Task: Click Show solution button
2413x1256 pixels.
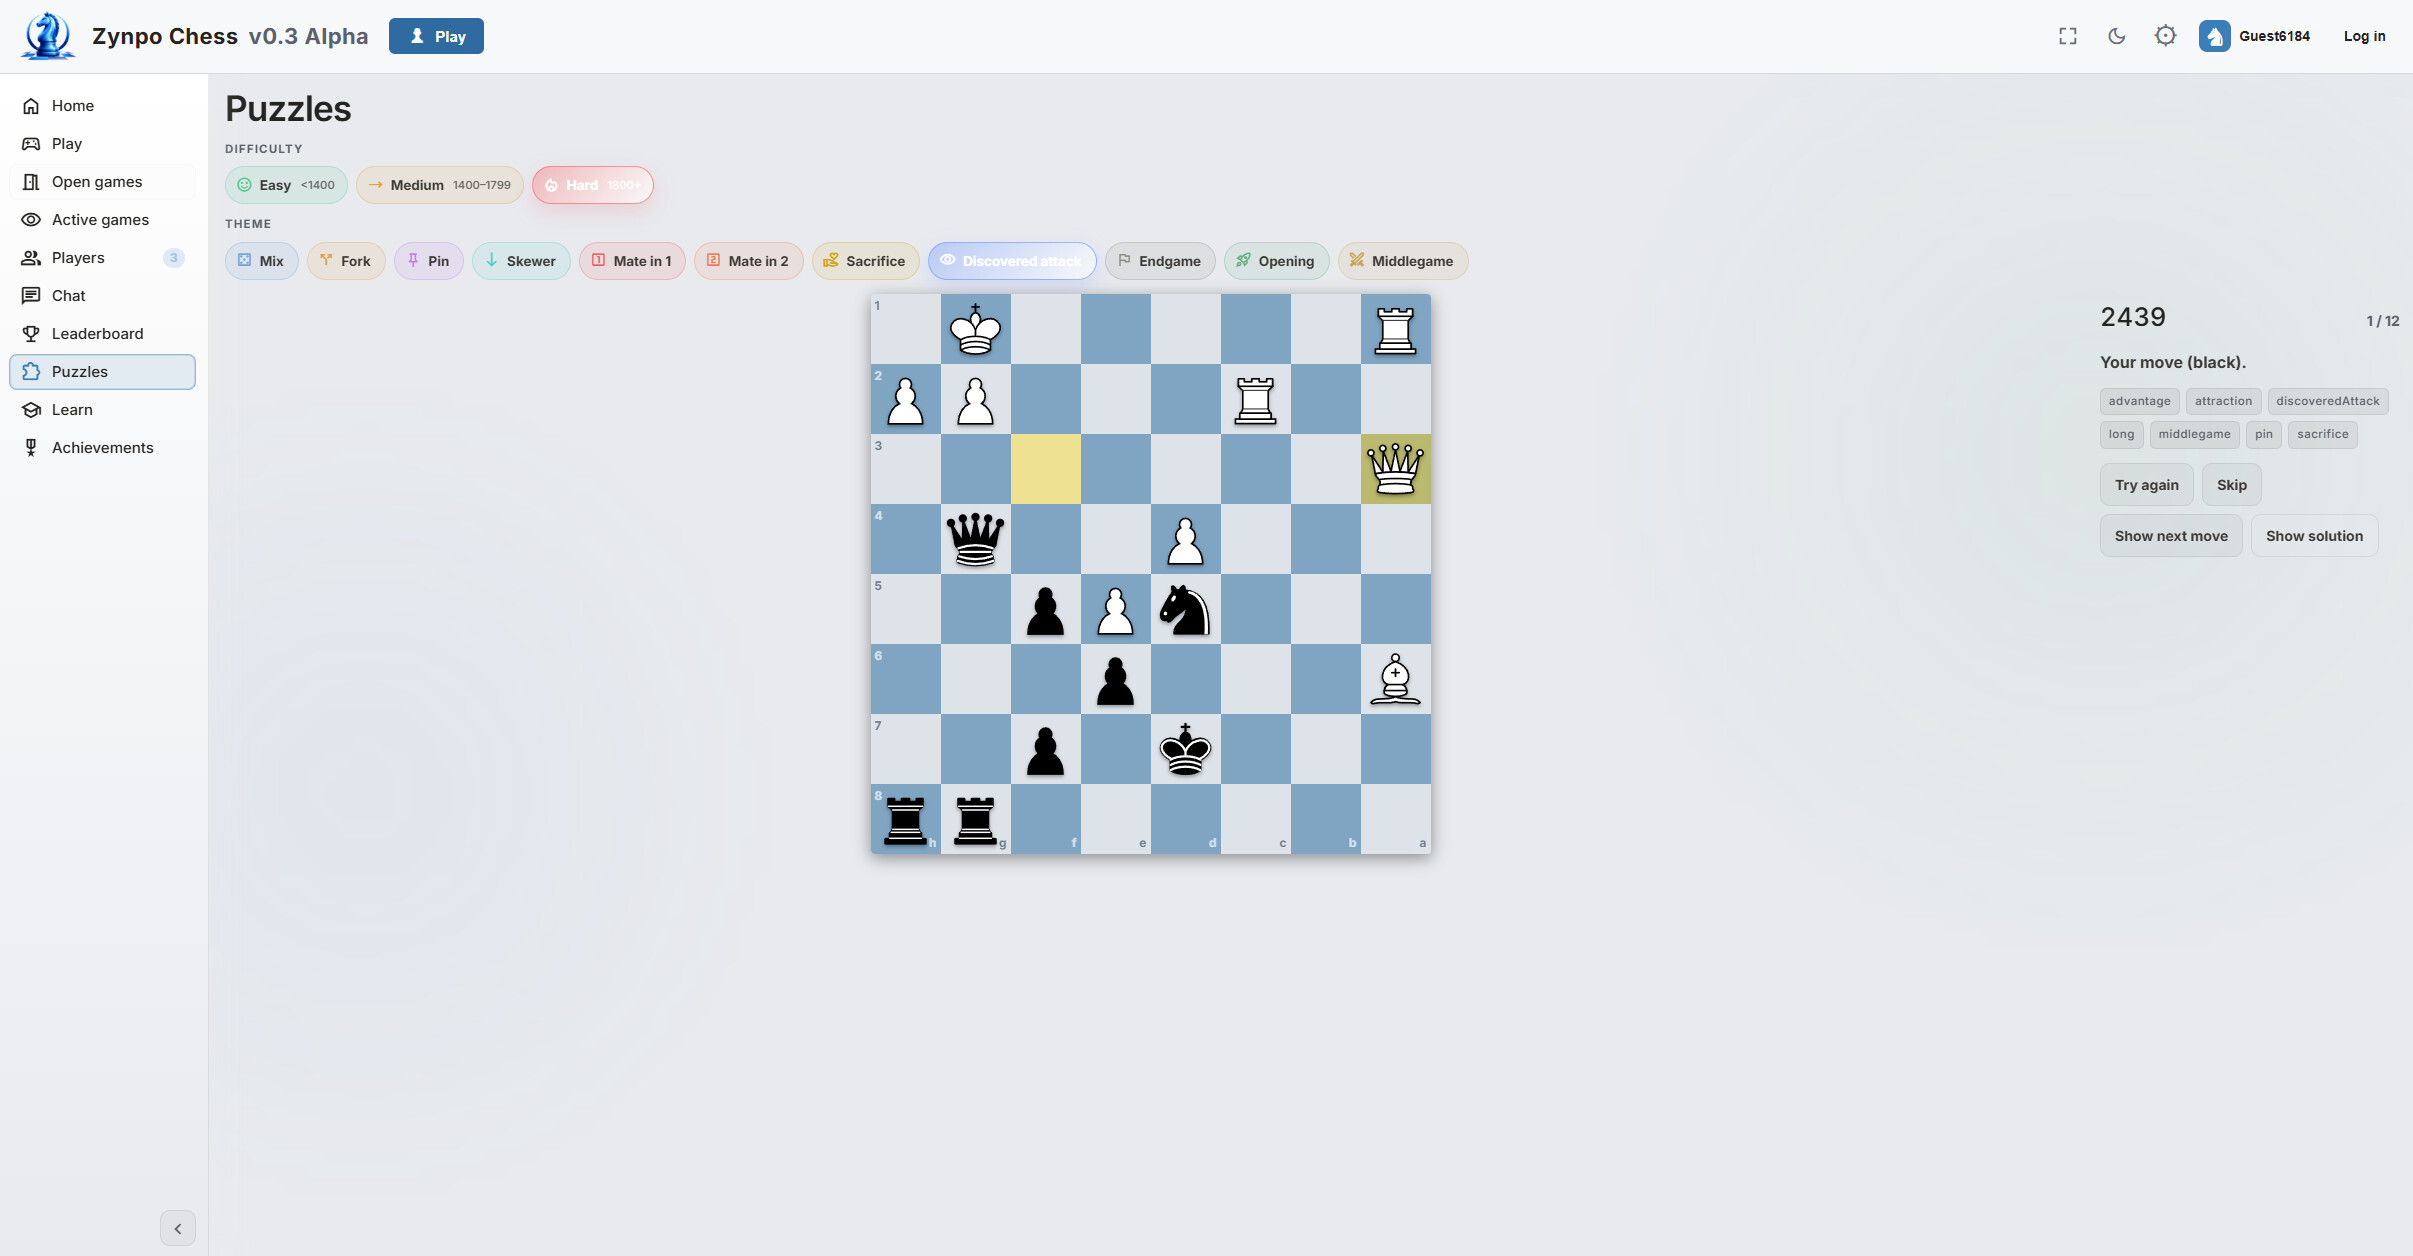Action: 2314,536
